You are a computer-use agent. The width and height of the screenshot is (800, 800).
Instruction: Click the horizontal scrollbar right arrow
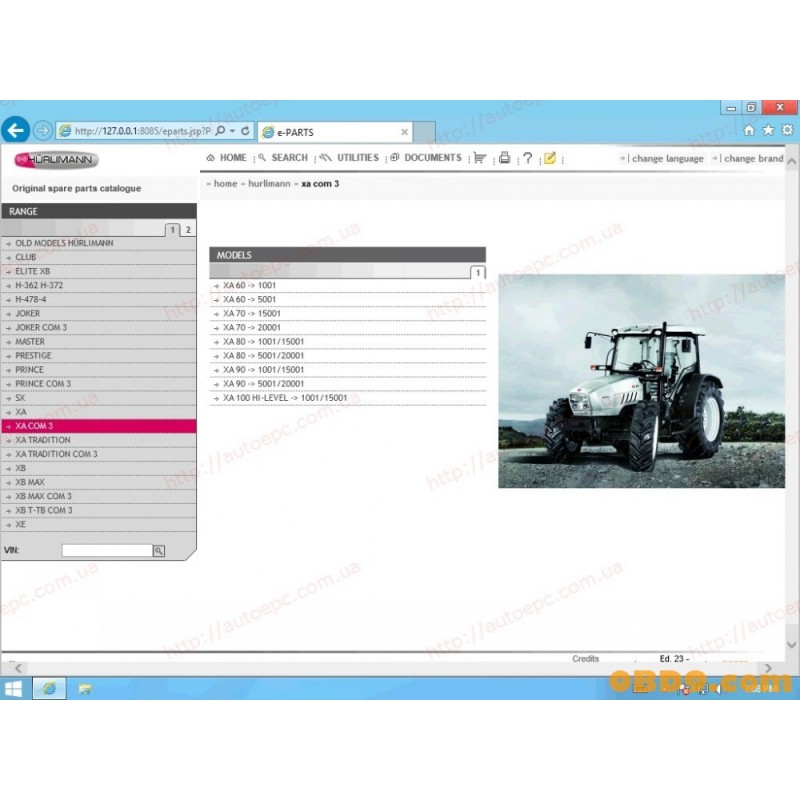(x=768, y=668)
